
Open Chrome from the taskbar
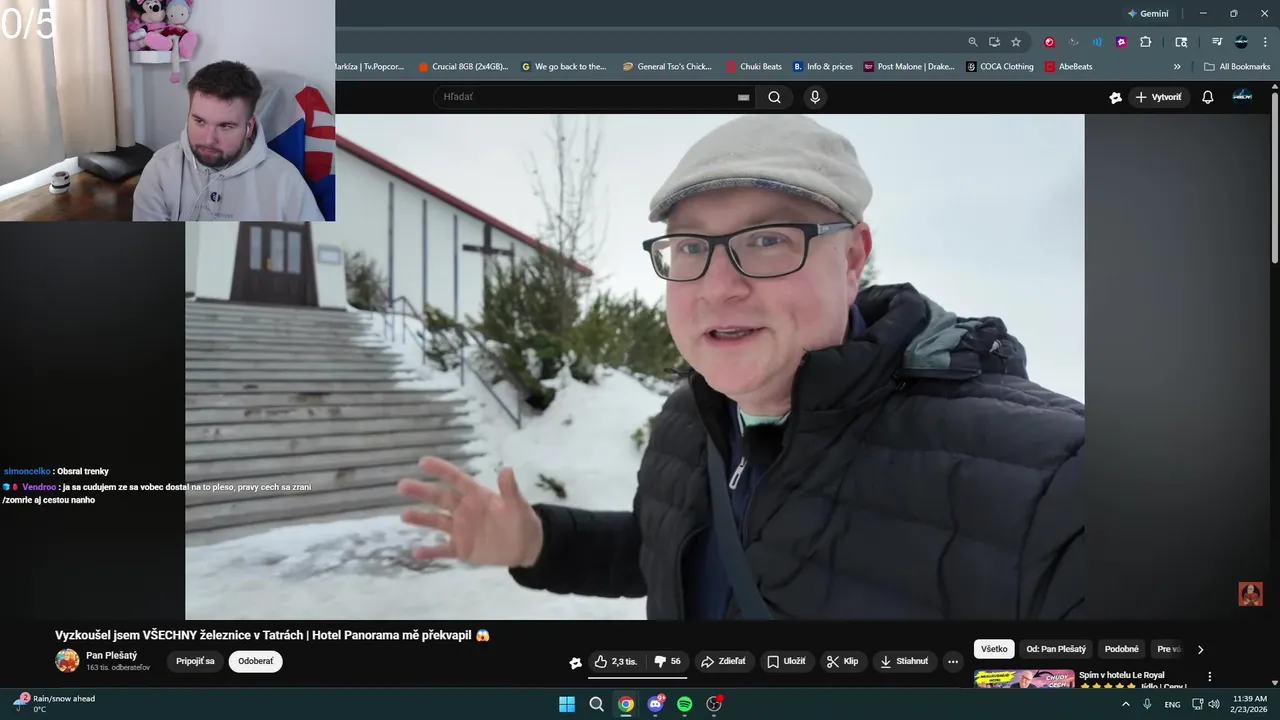pyautogui.click(x=626, y=704)
